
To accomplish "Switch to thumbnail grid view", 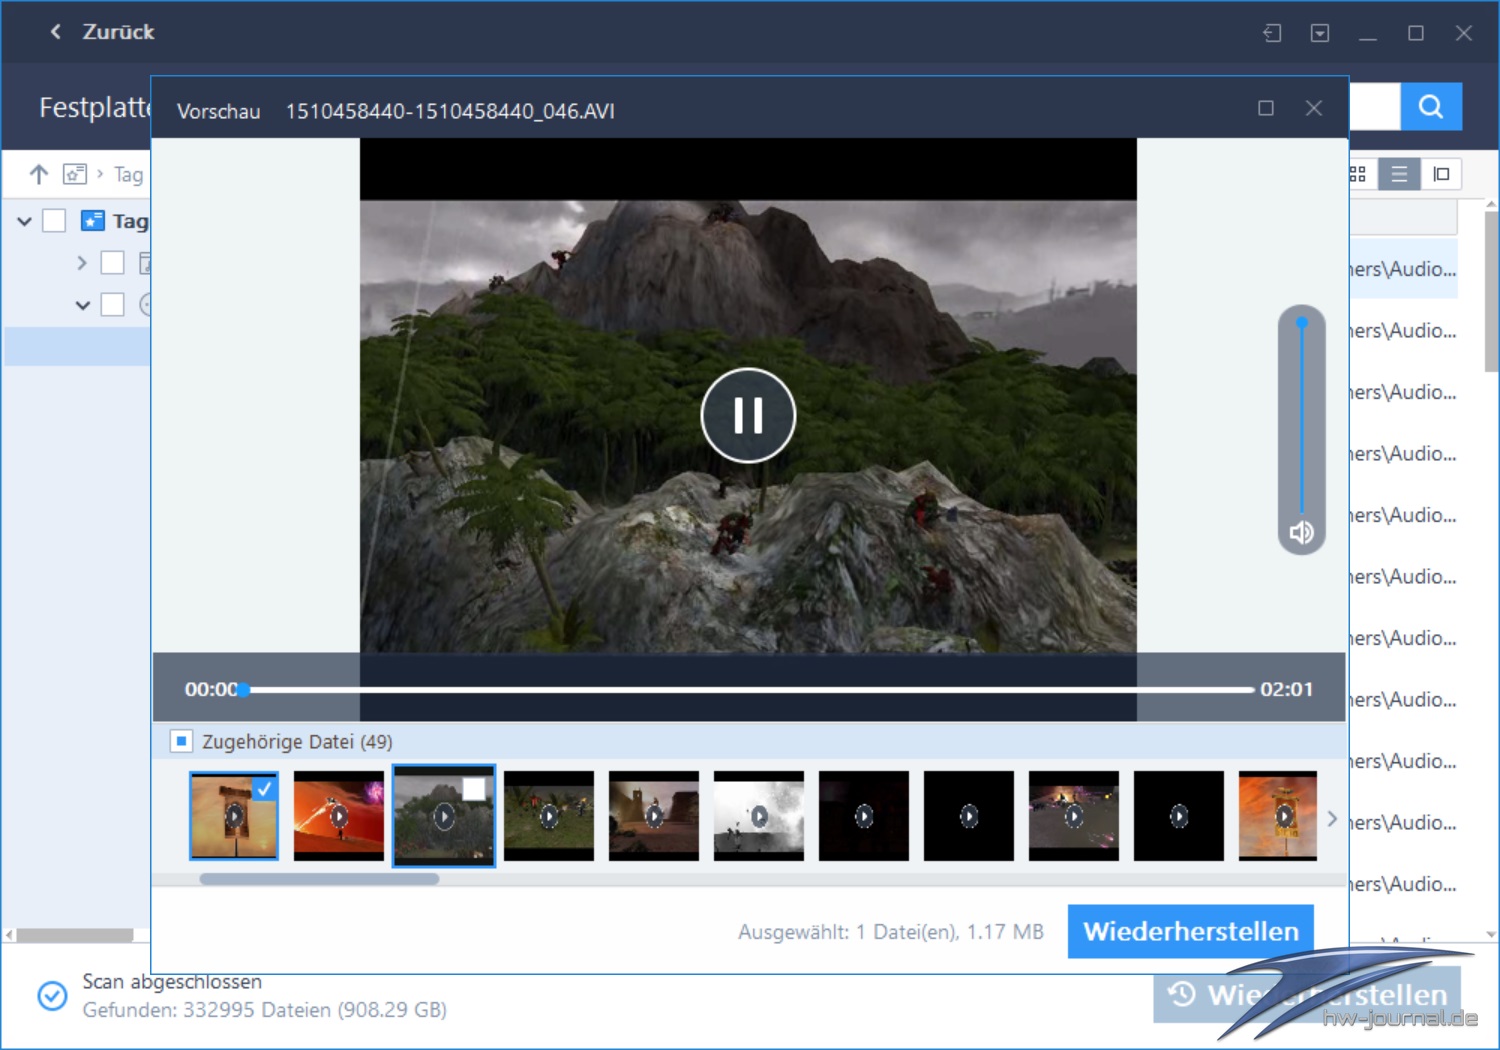I will click(x=1358, y=174).
